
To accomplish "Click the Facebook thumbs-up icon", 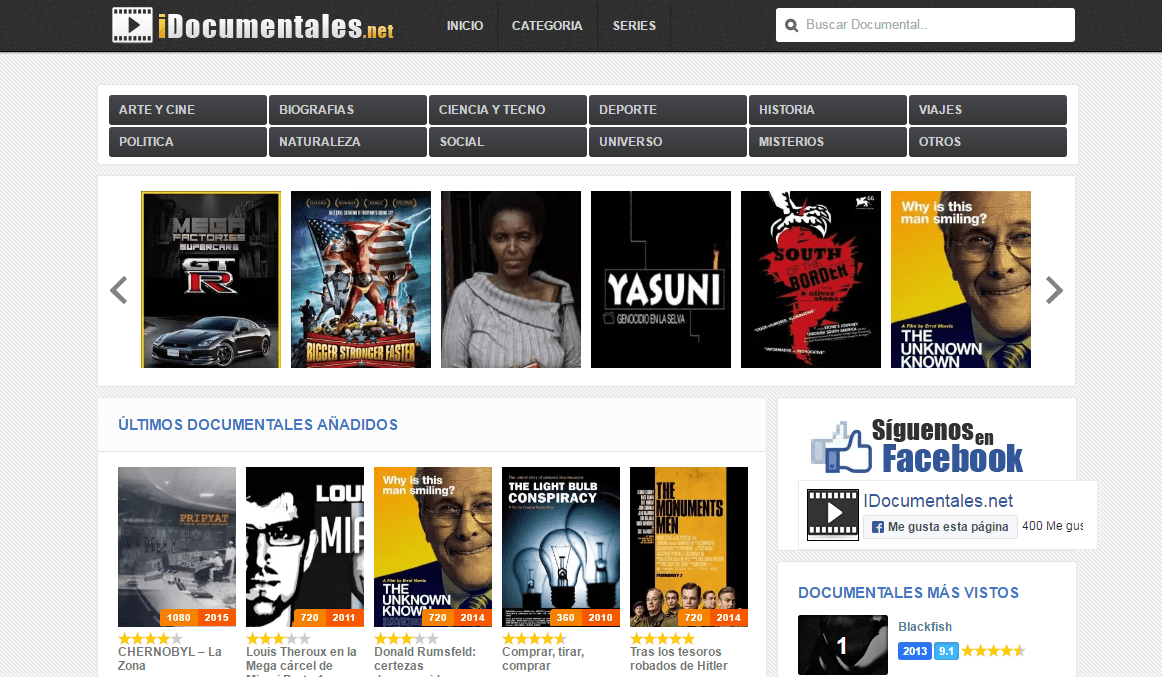I will (x=842, y=447).
